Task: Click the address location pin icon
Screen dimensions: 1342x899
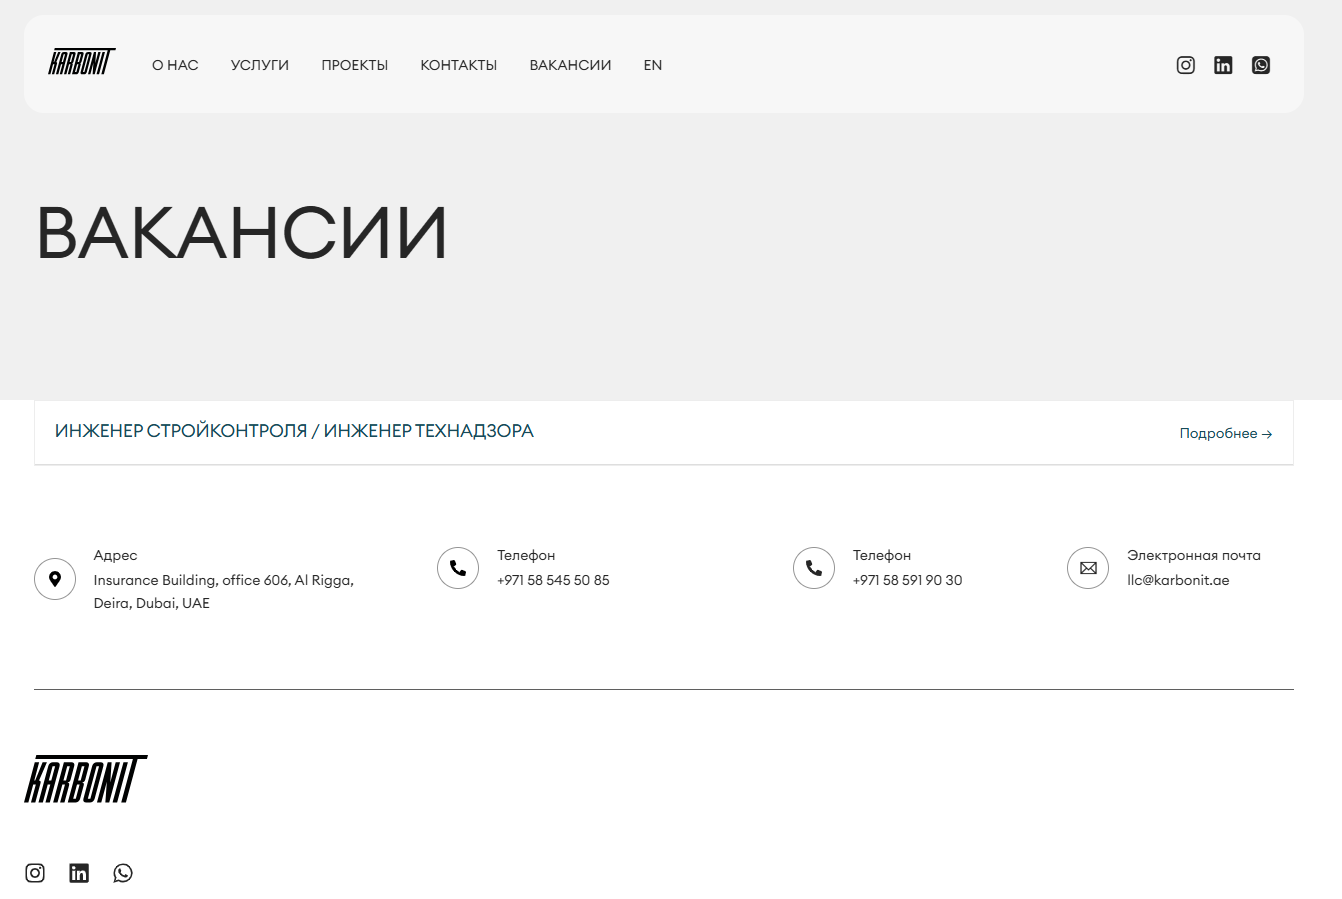Action: [x=55, y=579]
